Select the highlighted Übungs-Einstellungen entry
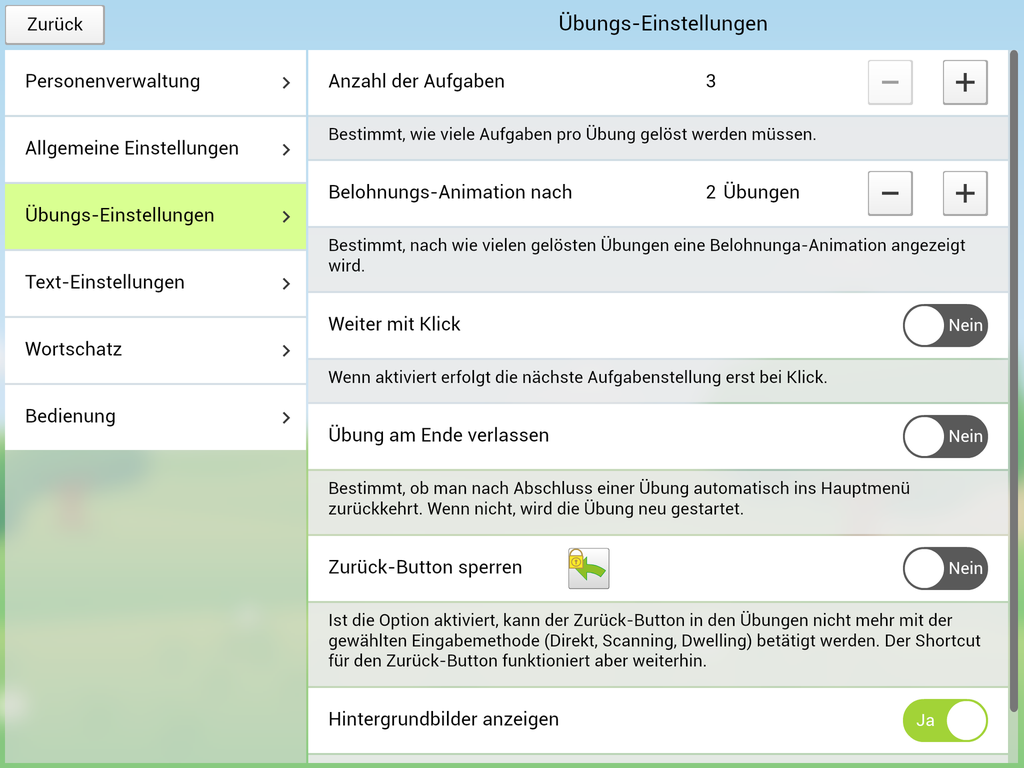 [x=120, y=216]
